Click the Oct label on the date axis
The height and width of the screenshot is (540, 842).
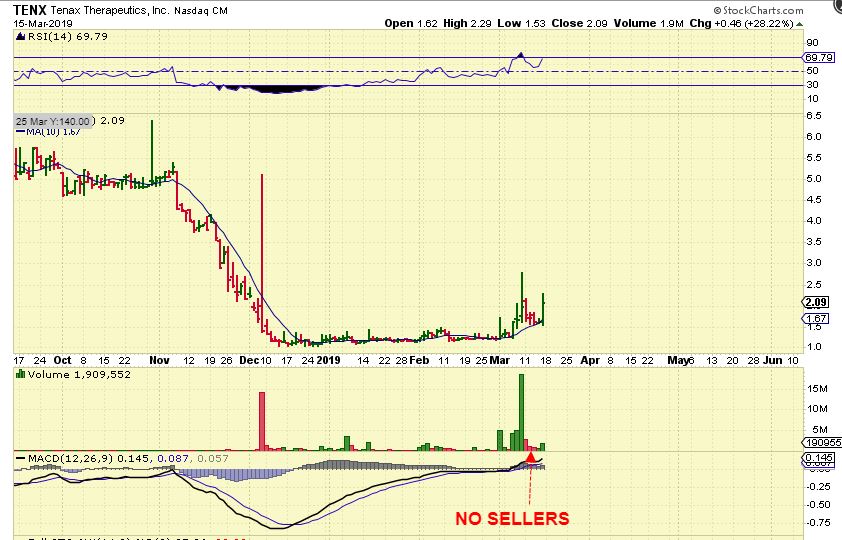[x=63, y=360]
